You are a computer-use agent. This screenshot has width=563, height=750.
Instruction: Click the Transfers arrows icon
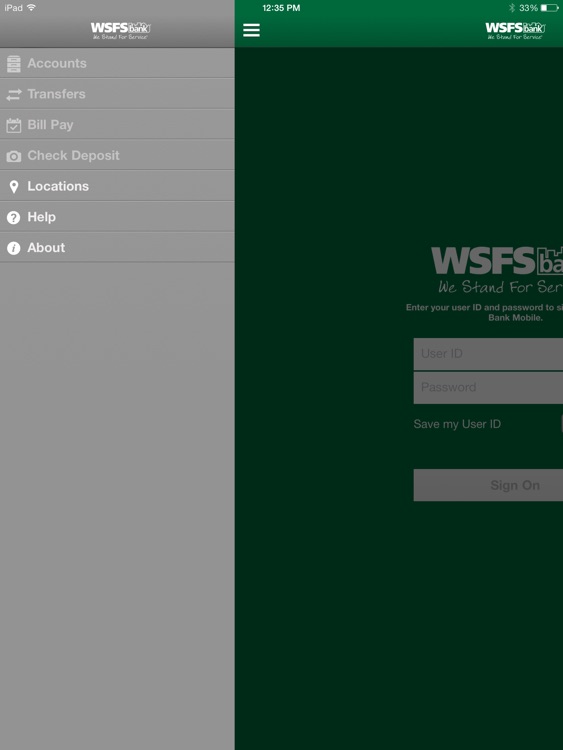tap(14, 94)
